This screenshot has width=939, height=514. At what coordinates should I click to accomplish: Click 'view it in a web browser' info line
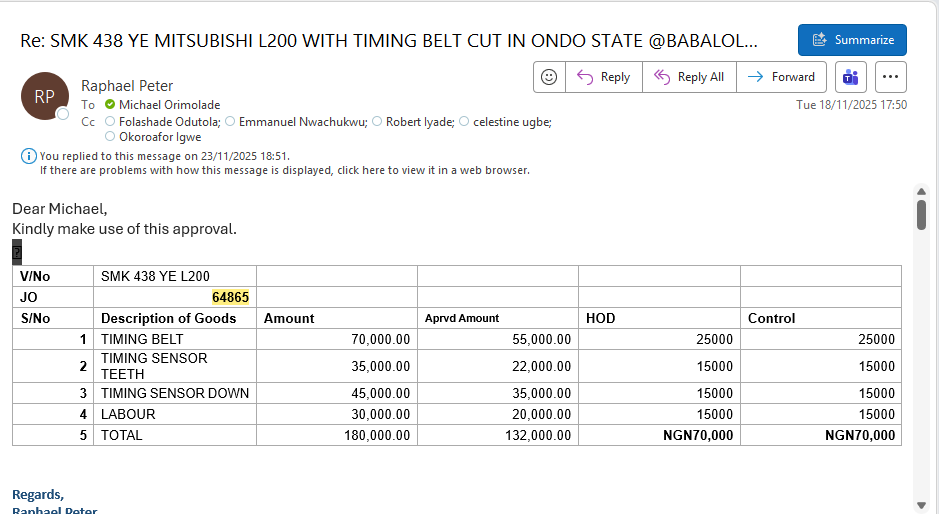[284, 171]
